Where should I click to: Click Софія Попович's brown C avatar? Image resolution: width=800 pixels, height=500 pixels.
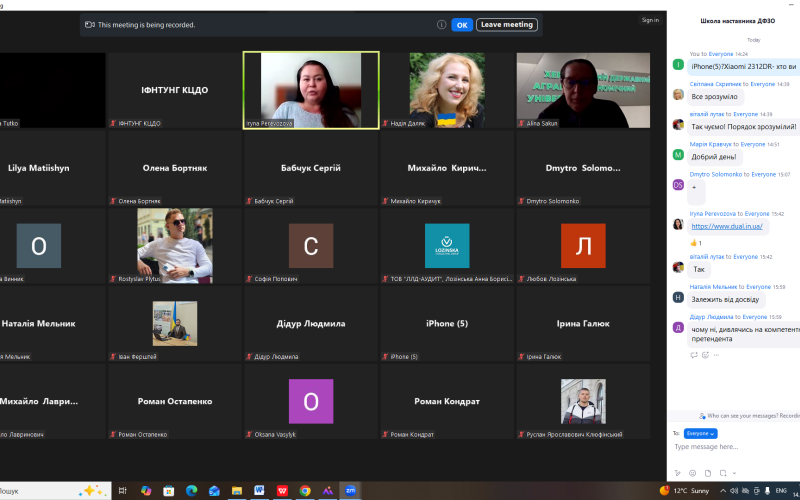pyautogui.click(x=311, y=245)
